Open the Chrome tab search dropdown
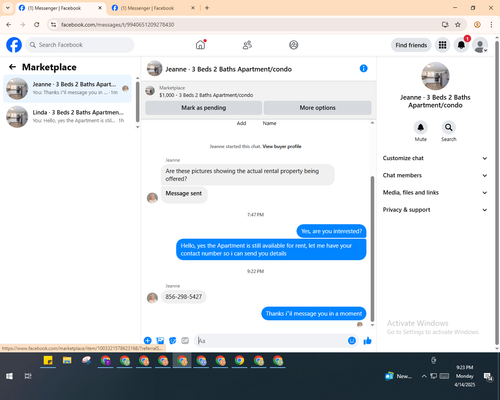Screen dimensions: 500x400 pyautogui.click(x=7, y=8)
